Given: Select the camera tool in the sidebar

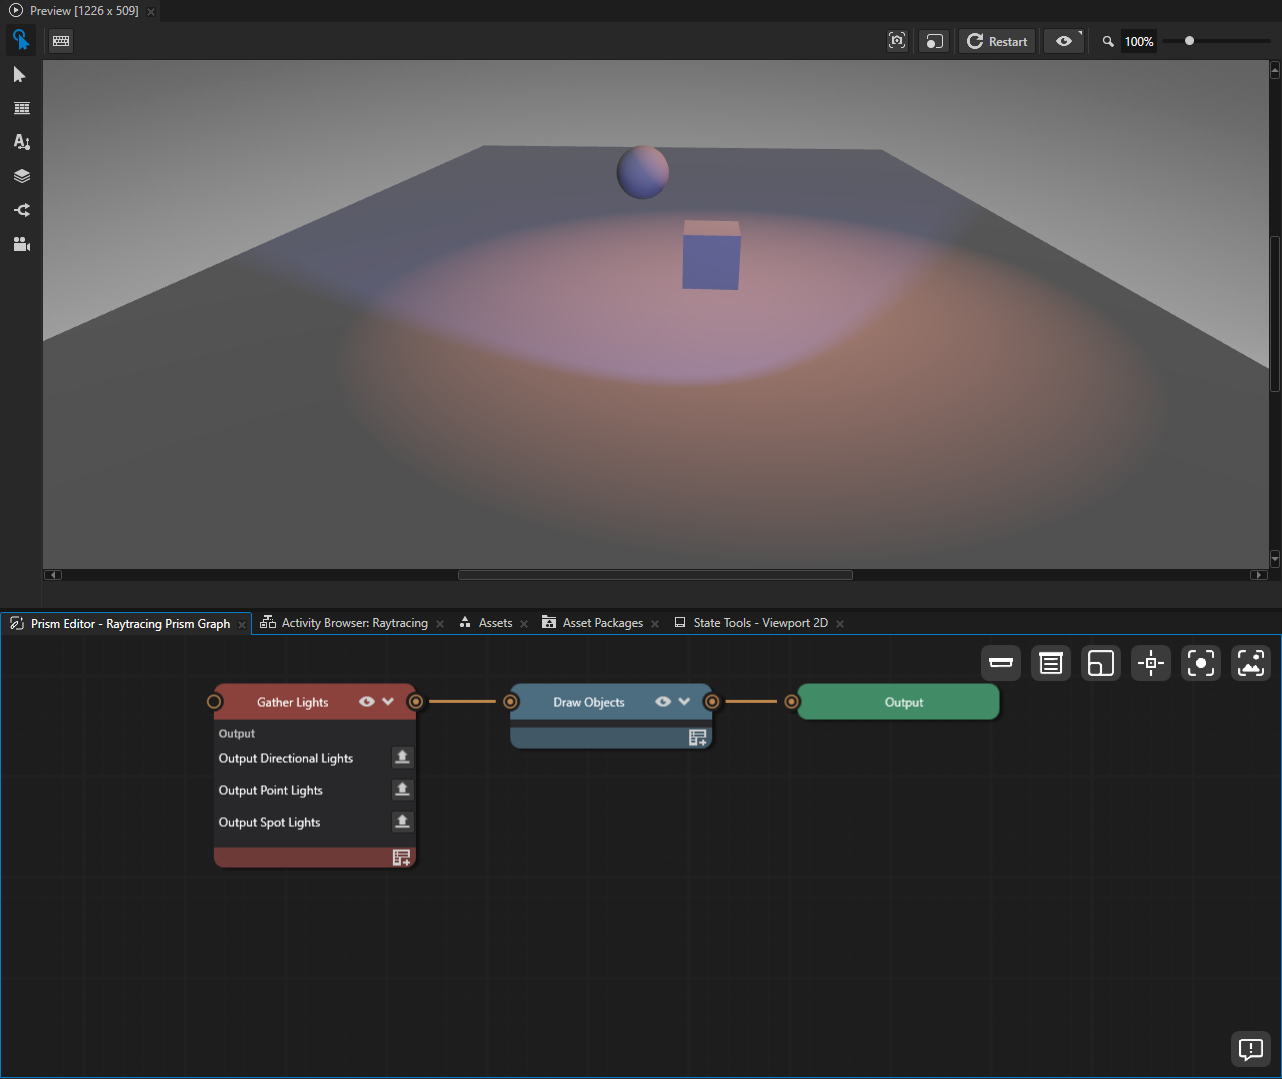Looking at the screenshot, I should (21, 244).
